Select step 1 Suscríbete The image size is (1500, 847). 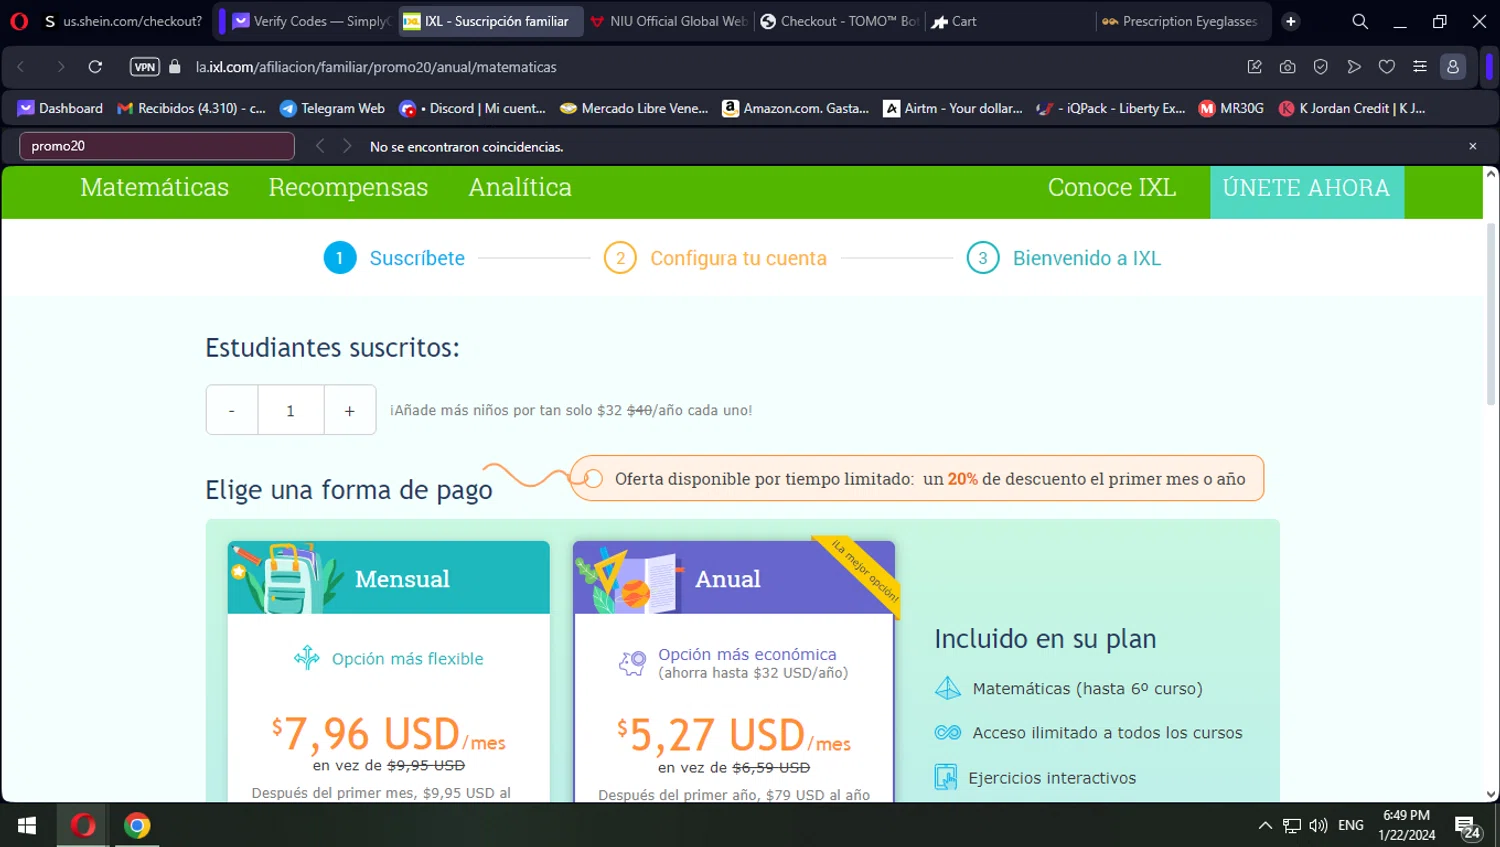pyautogui.click(x=394, y=258)
